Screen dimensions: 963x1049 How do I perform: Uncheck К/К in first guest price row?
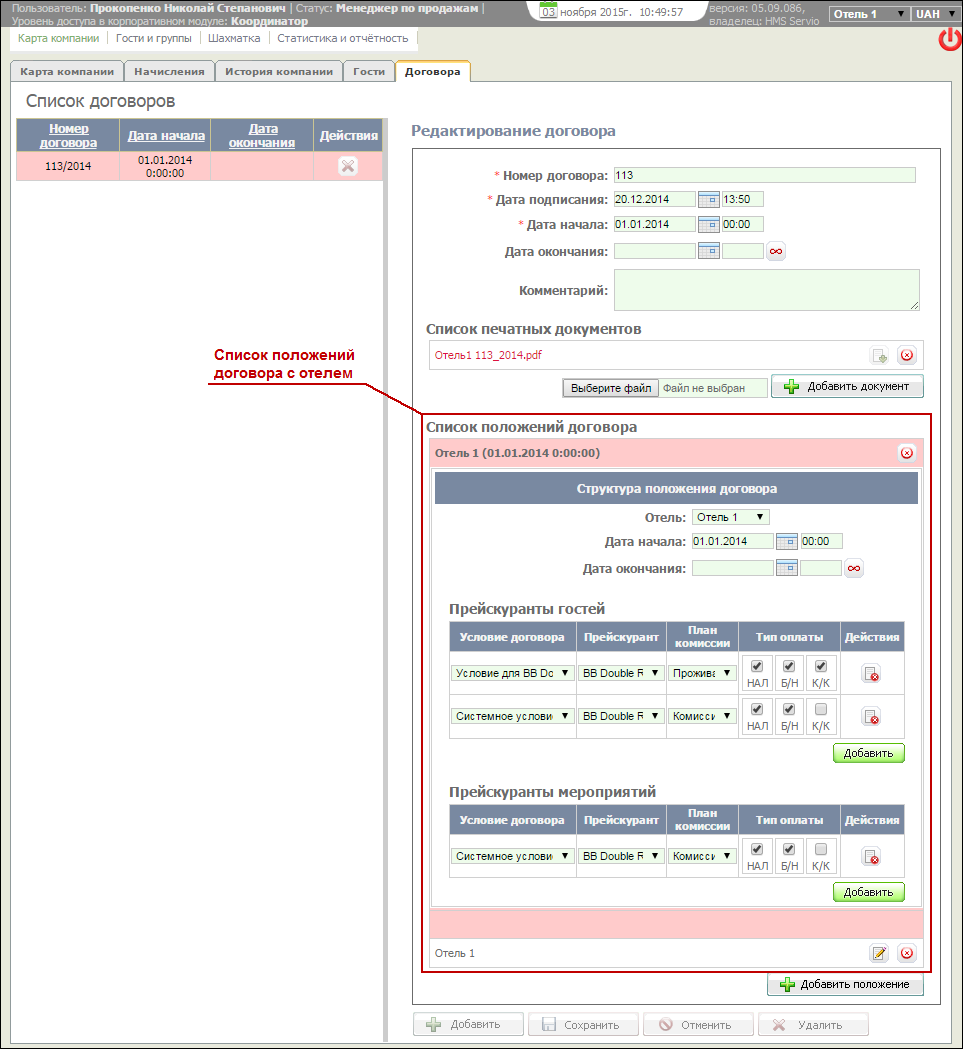pos(821,666)
